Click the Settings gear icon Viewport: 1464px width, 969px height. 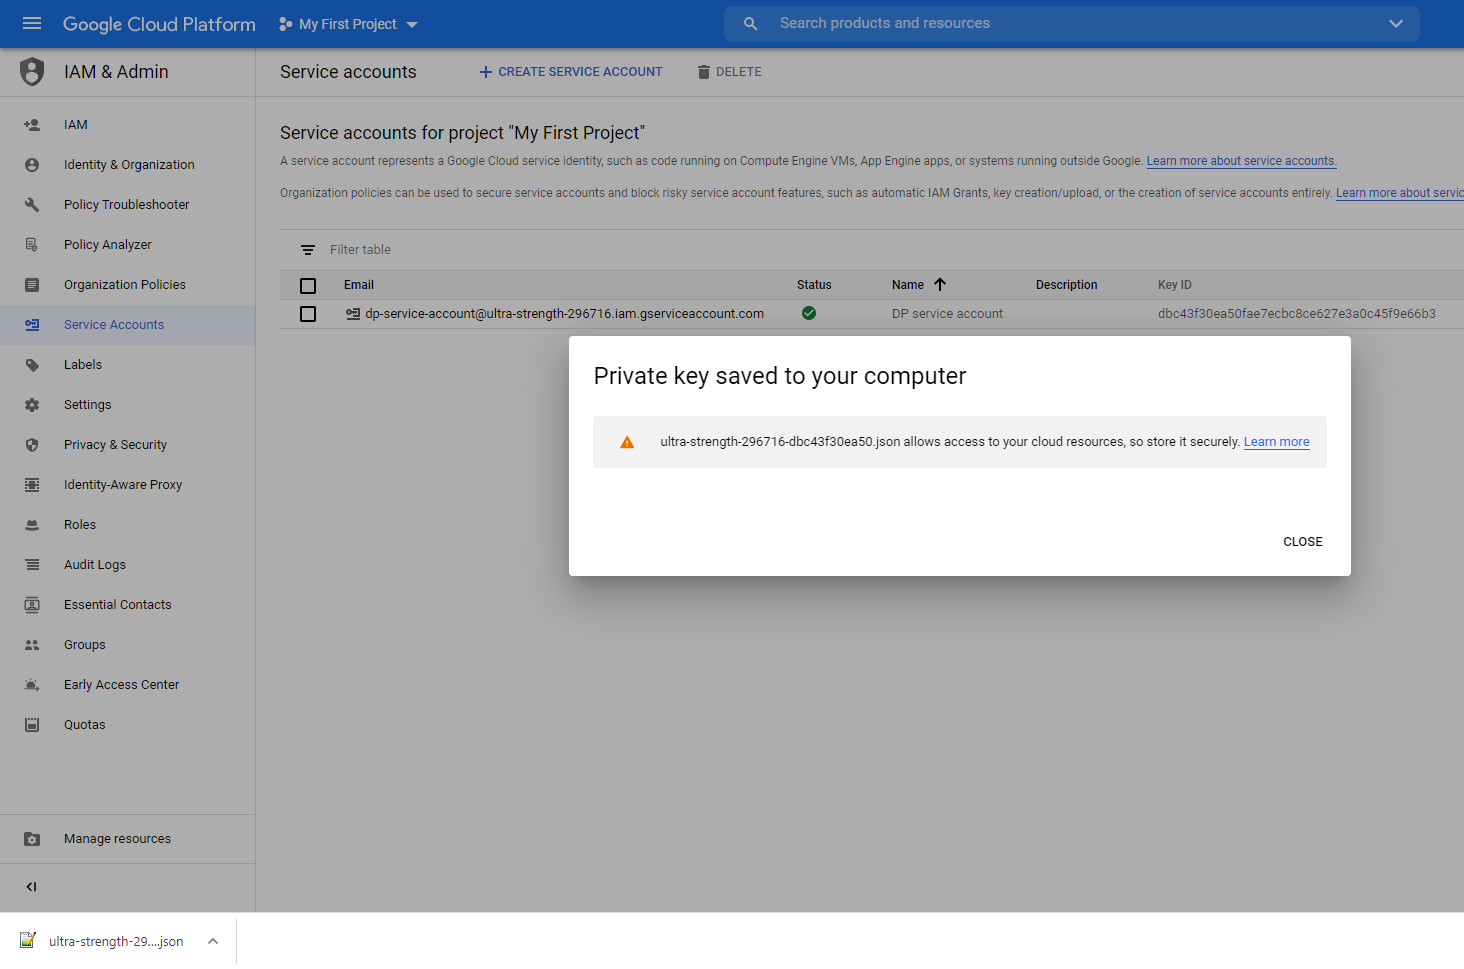(x=32, y=405)
